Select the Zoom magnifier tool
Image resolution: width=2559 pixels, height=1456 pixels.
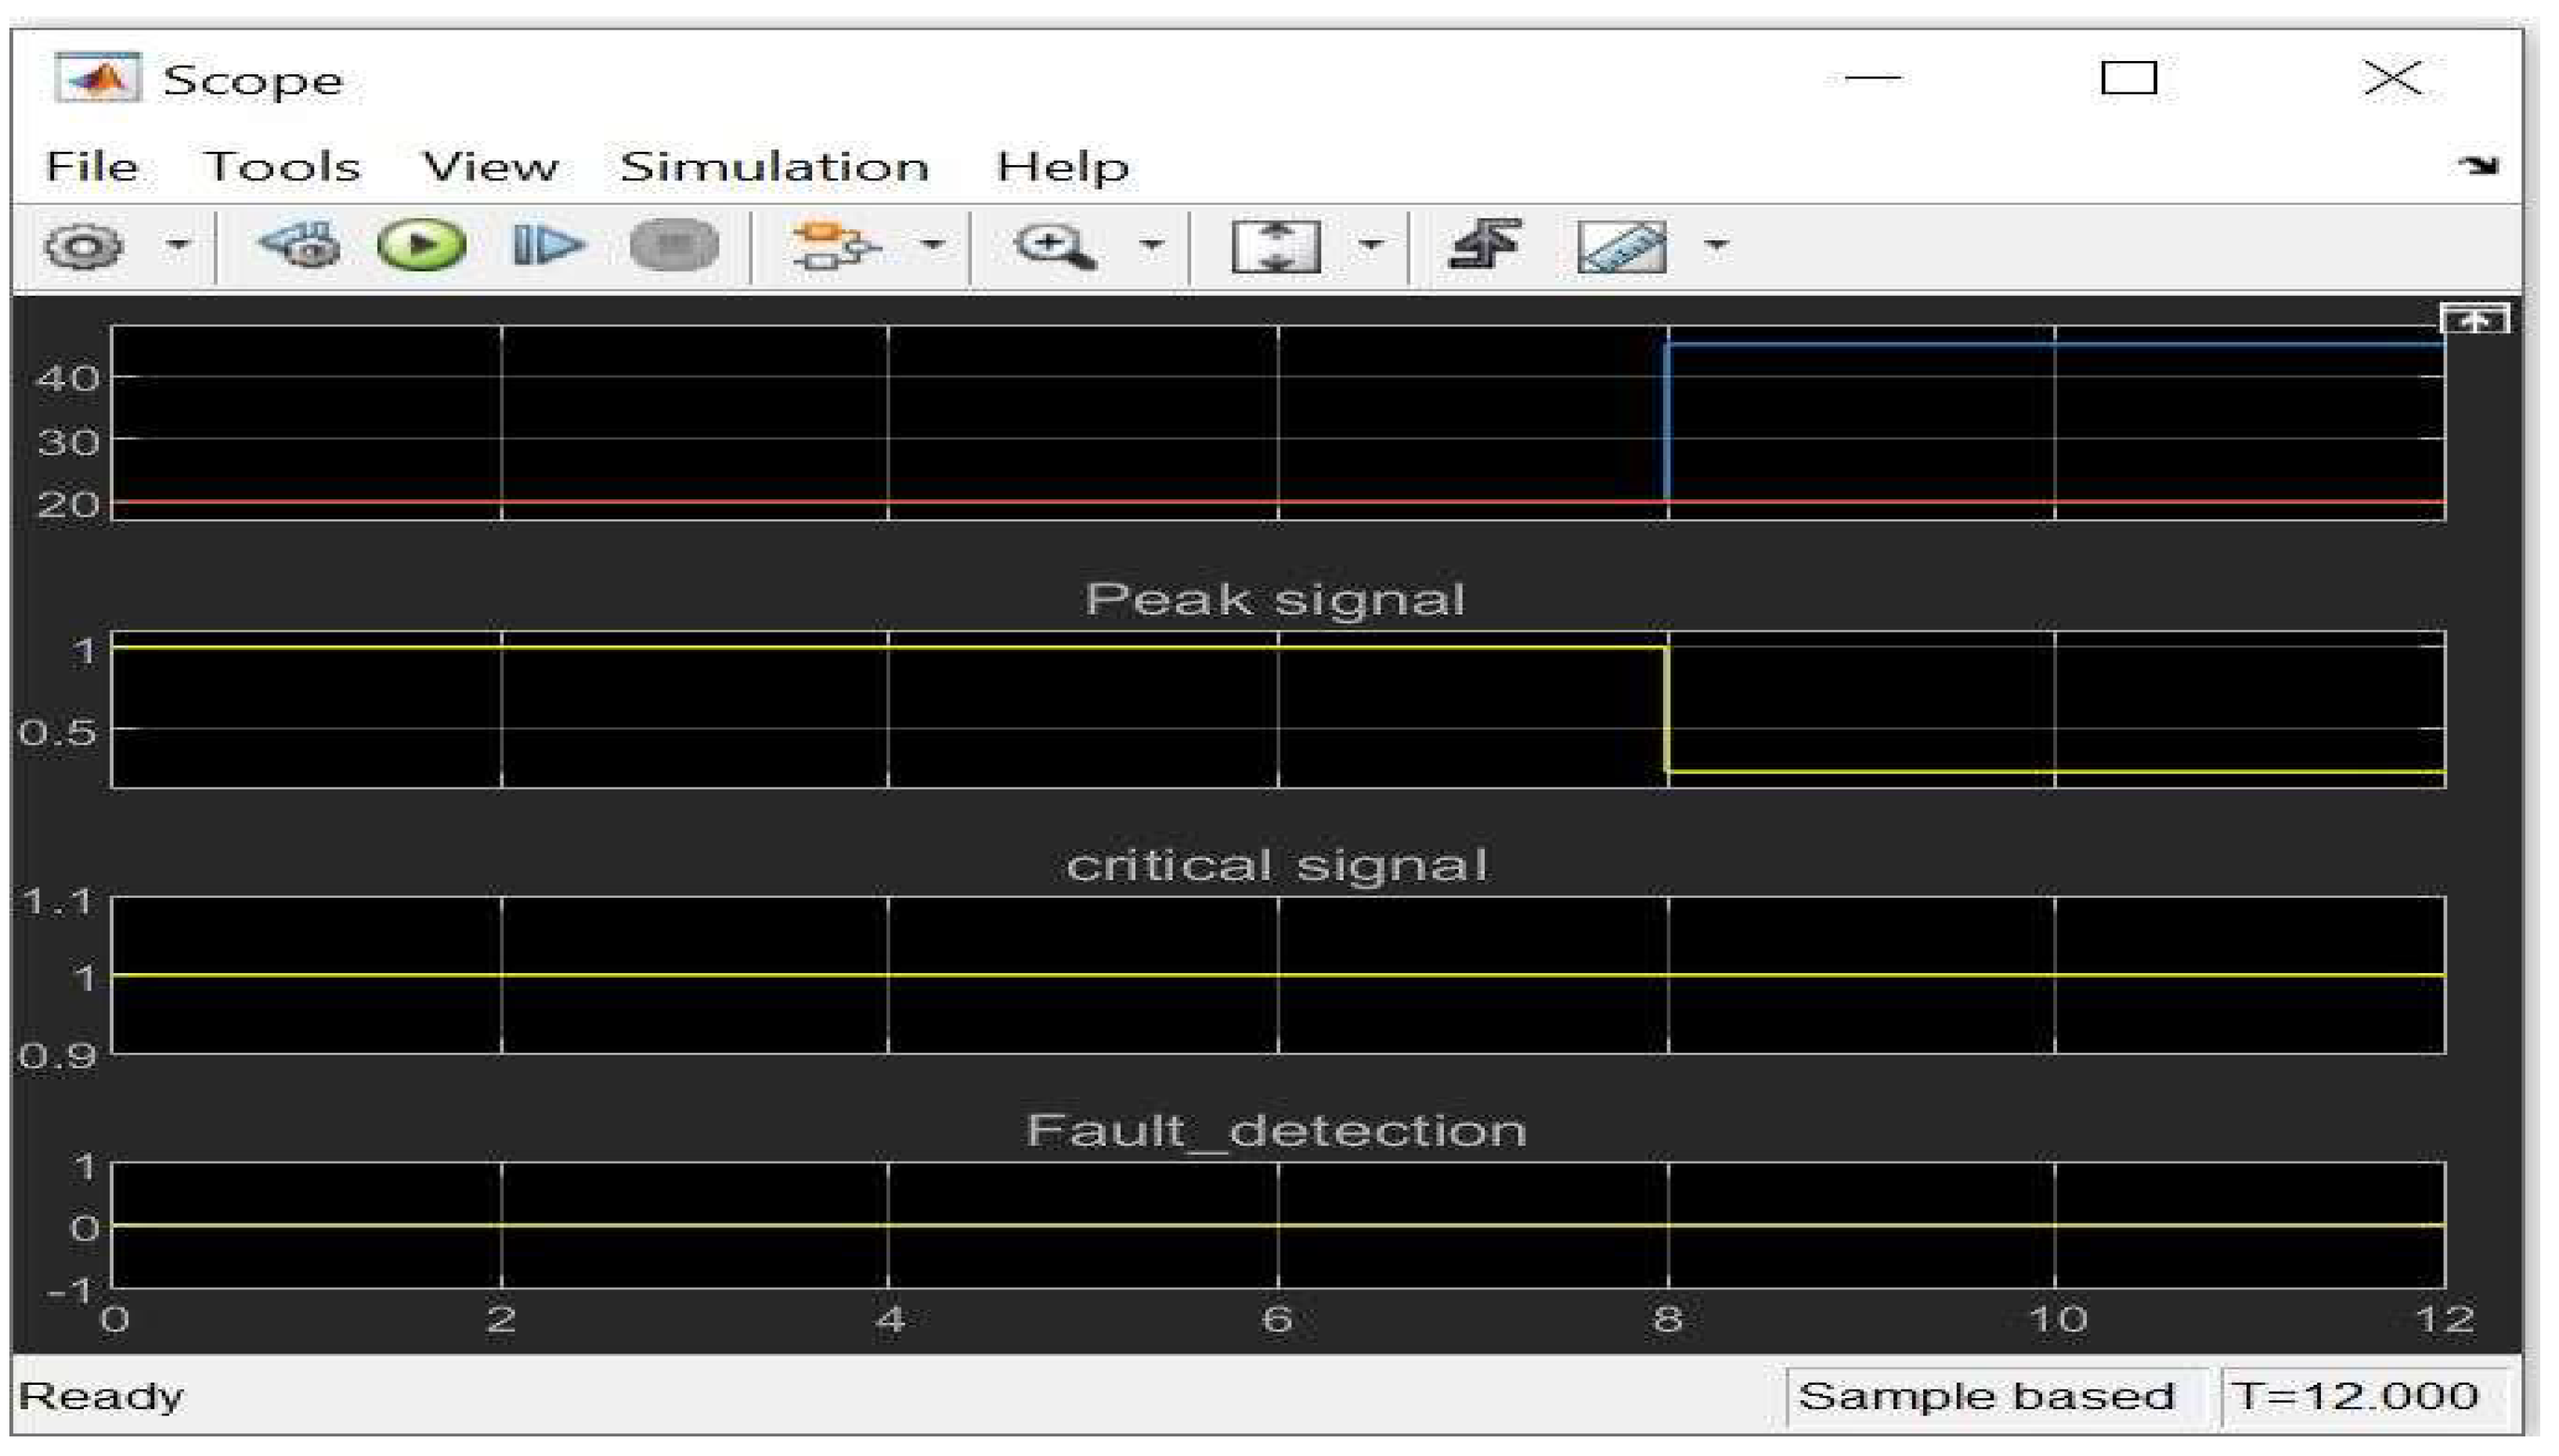1053,245
